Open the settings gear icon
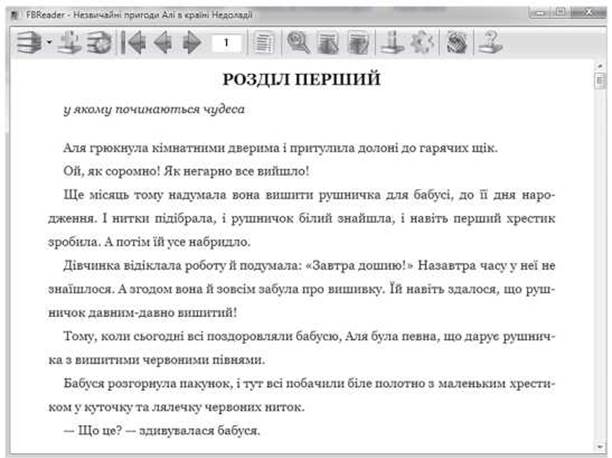The height and width of the screenshot is (458, 612). pos(422,42)
